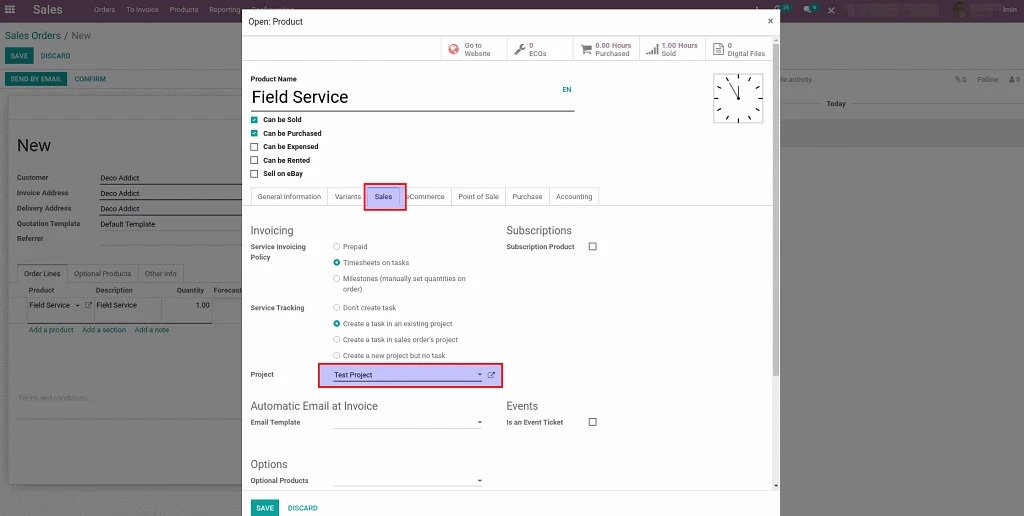Open the Optional Products tab in order form
The width and height of the screenshot is (1024, 516).
(103, 274)
